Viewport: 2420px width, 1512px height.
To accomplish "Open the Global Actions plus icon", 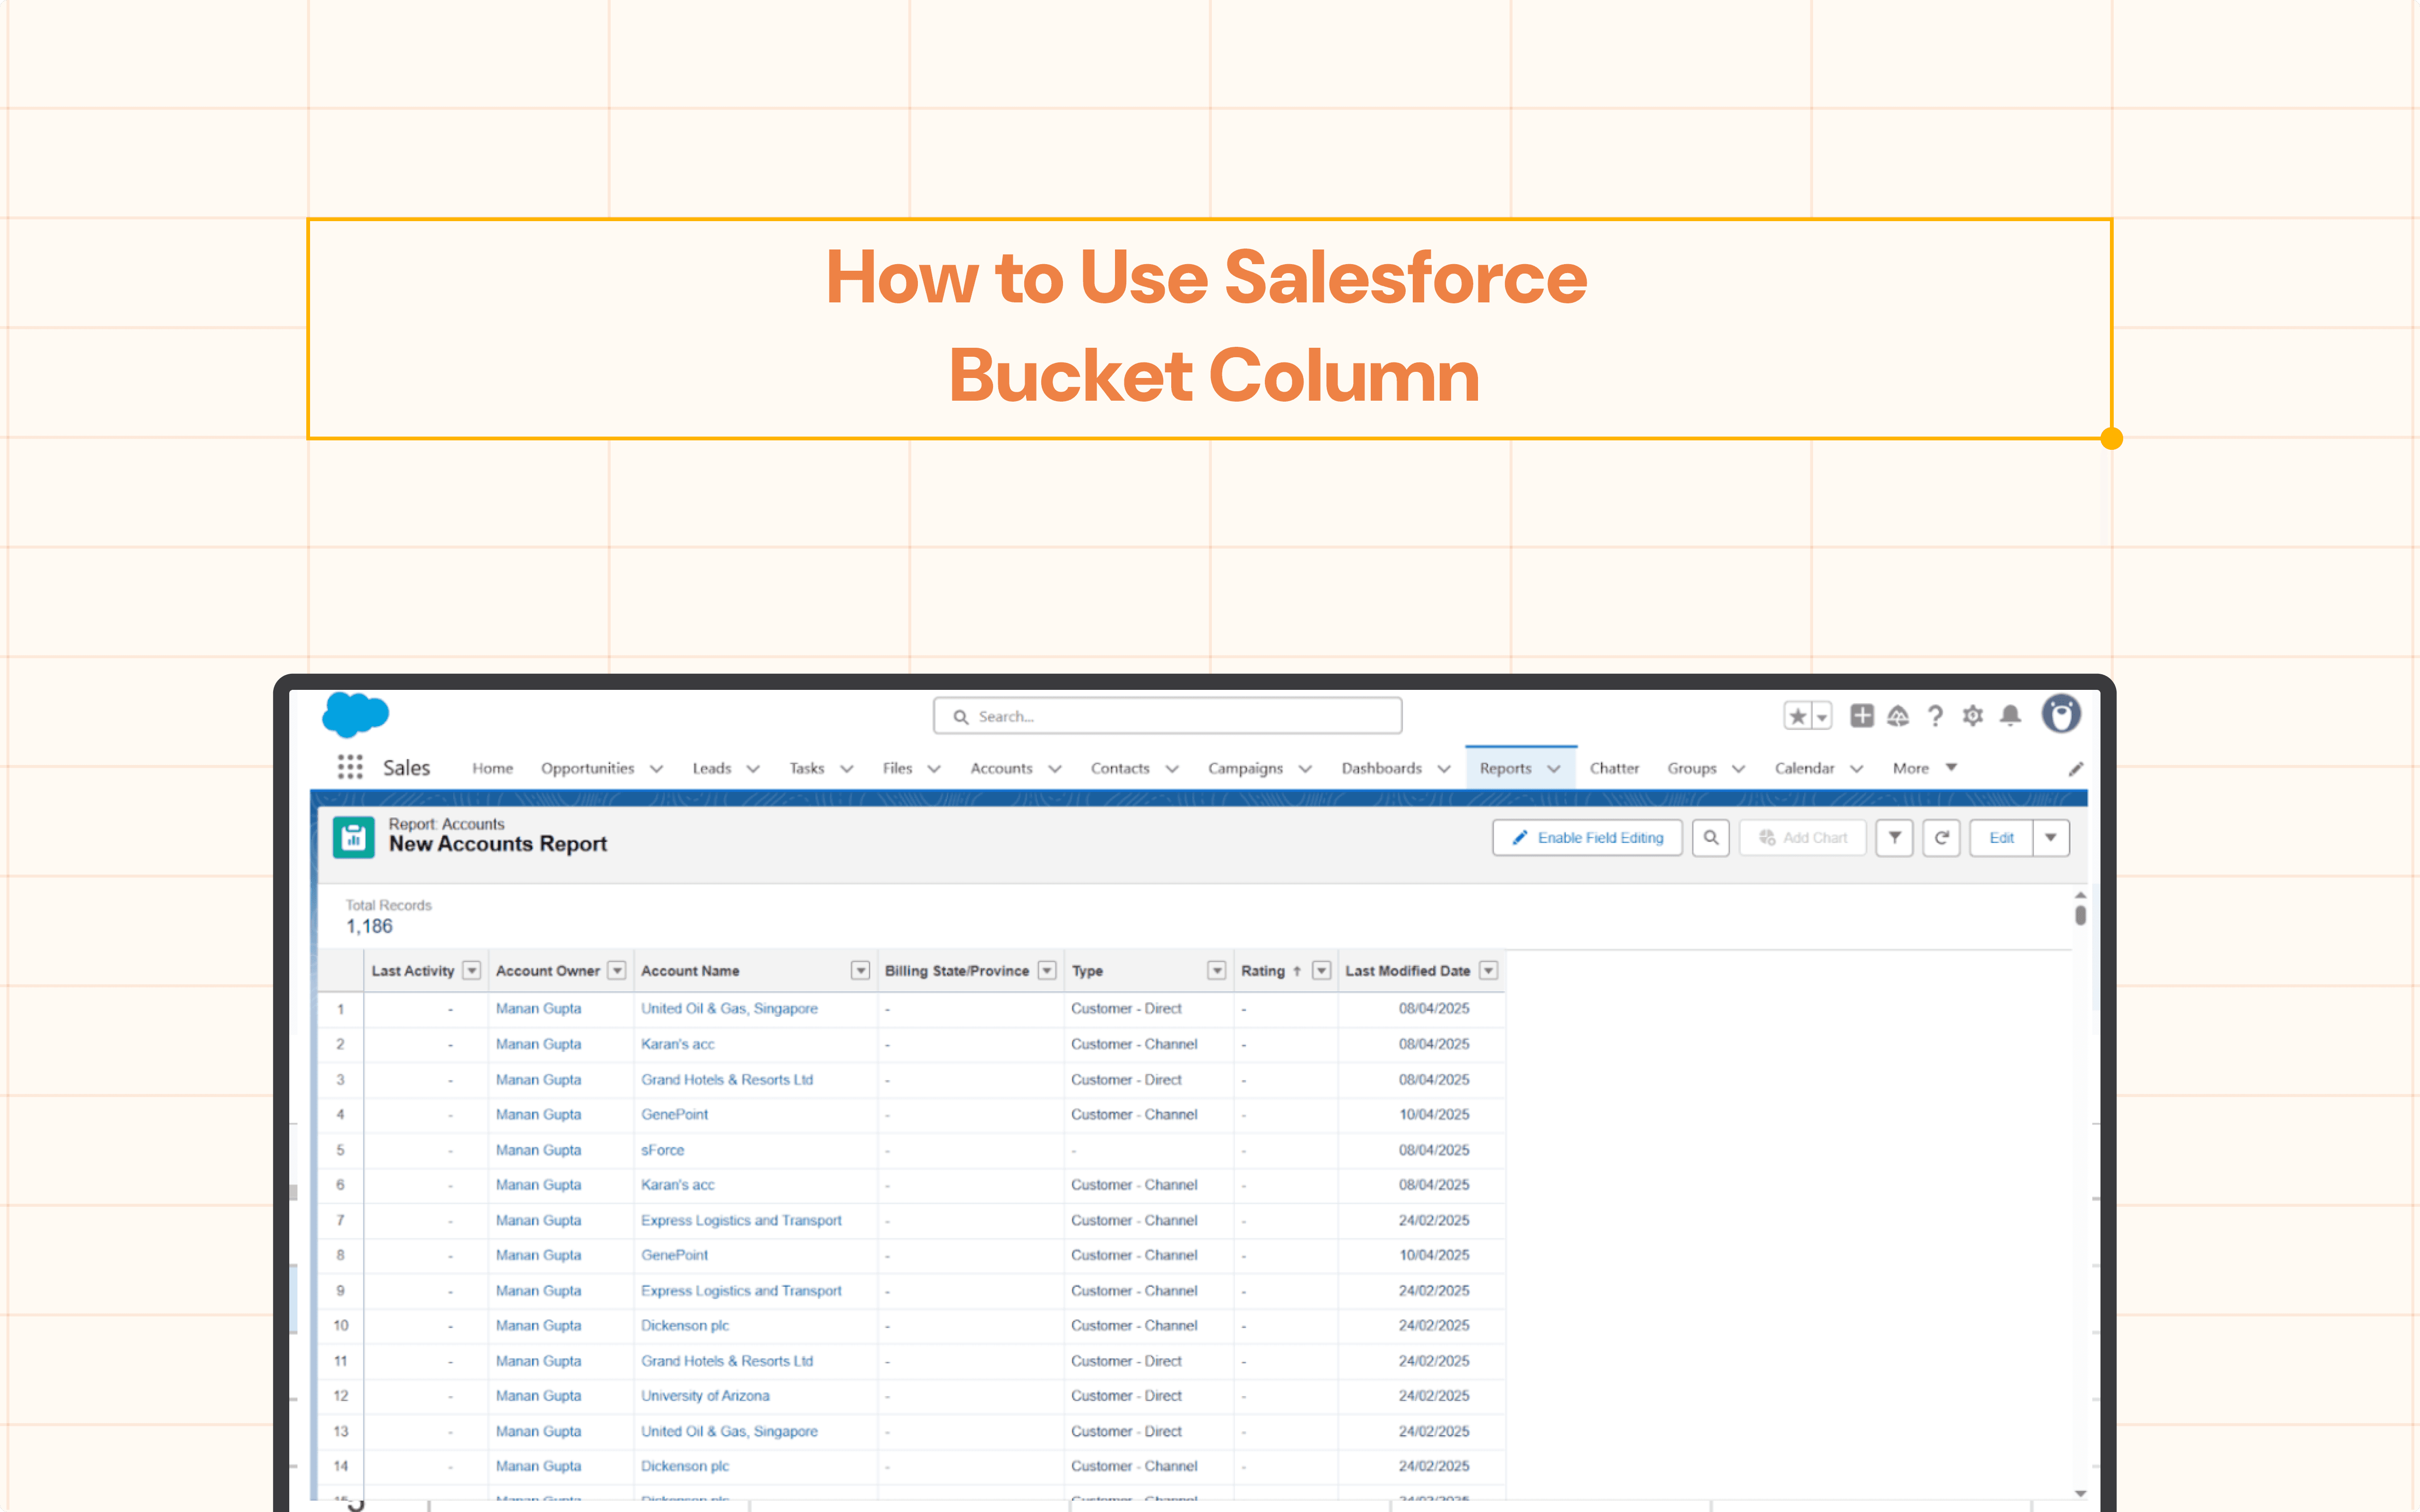I will point(1861,716).
